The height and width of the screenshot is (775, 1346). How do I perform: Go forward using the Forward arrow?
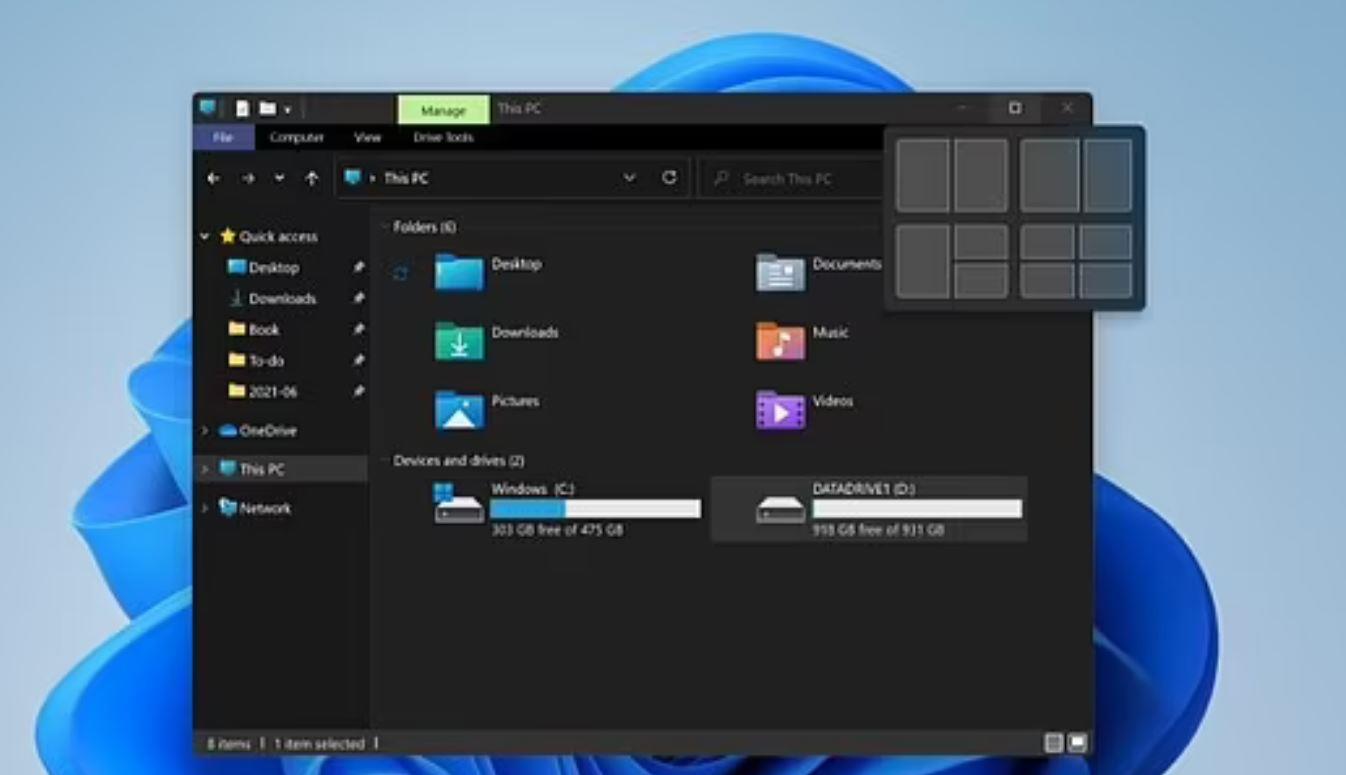click(x=247, y=178)
